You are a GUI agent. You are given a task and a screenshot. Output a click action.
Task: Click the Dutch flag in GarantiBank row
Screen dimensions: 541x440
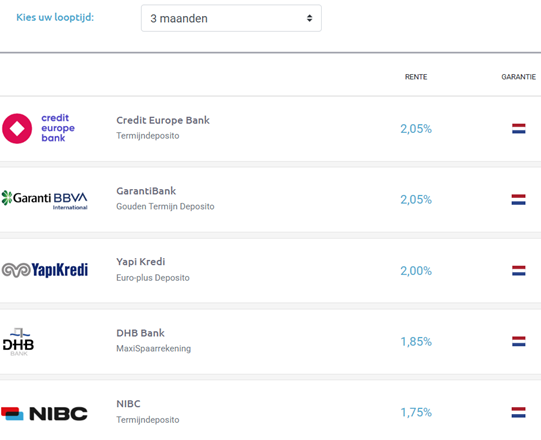[519, 199]
